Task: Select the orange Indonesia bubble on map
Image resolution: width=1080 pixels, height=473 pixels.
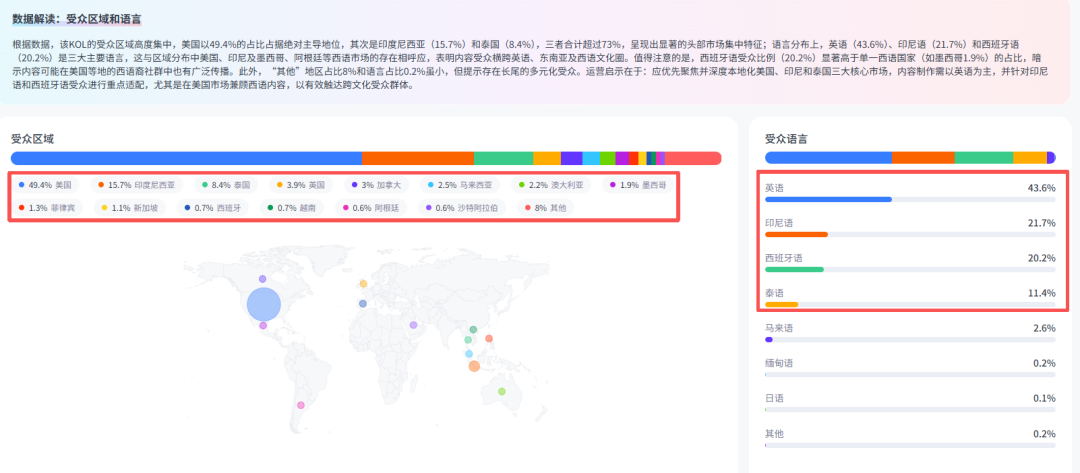Action: (474, 366)
